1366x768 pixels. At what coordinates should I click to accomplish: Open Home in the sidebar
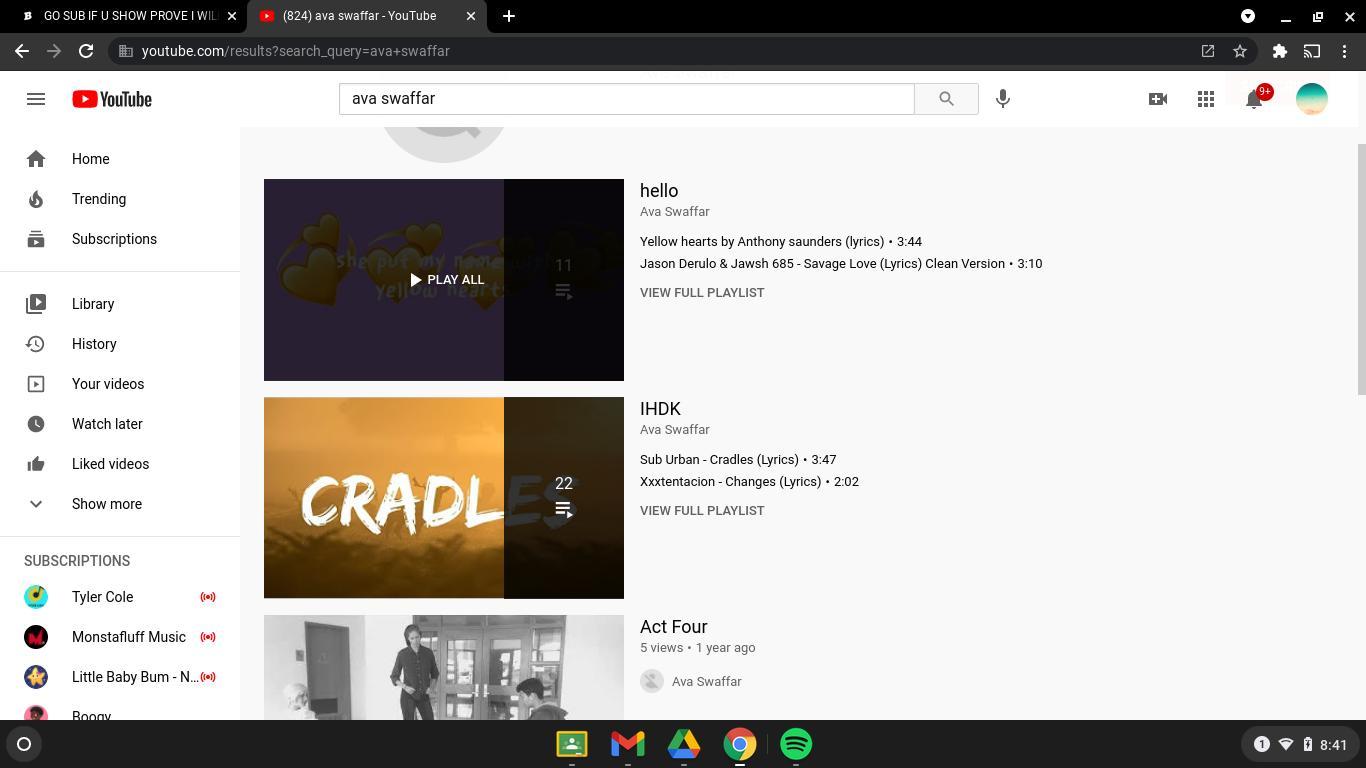[120, 159]
